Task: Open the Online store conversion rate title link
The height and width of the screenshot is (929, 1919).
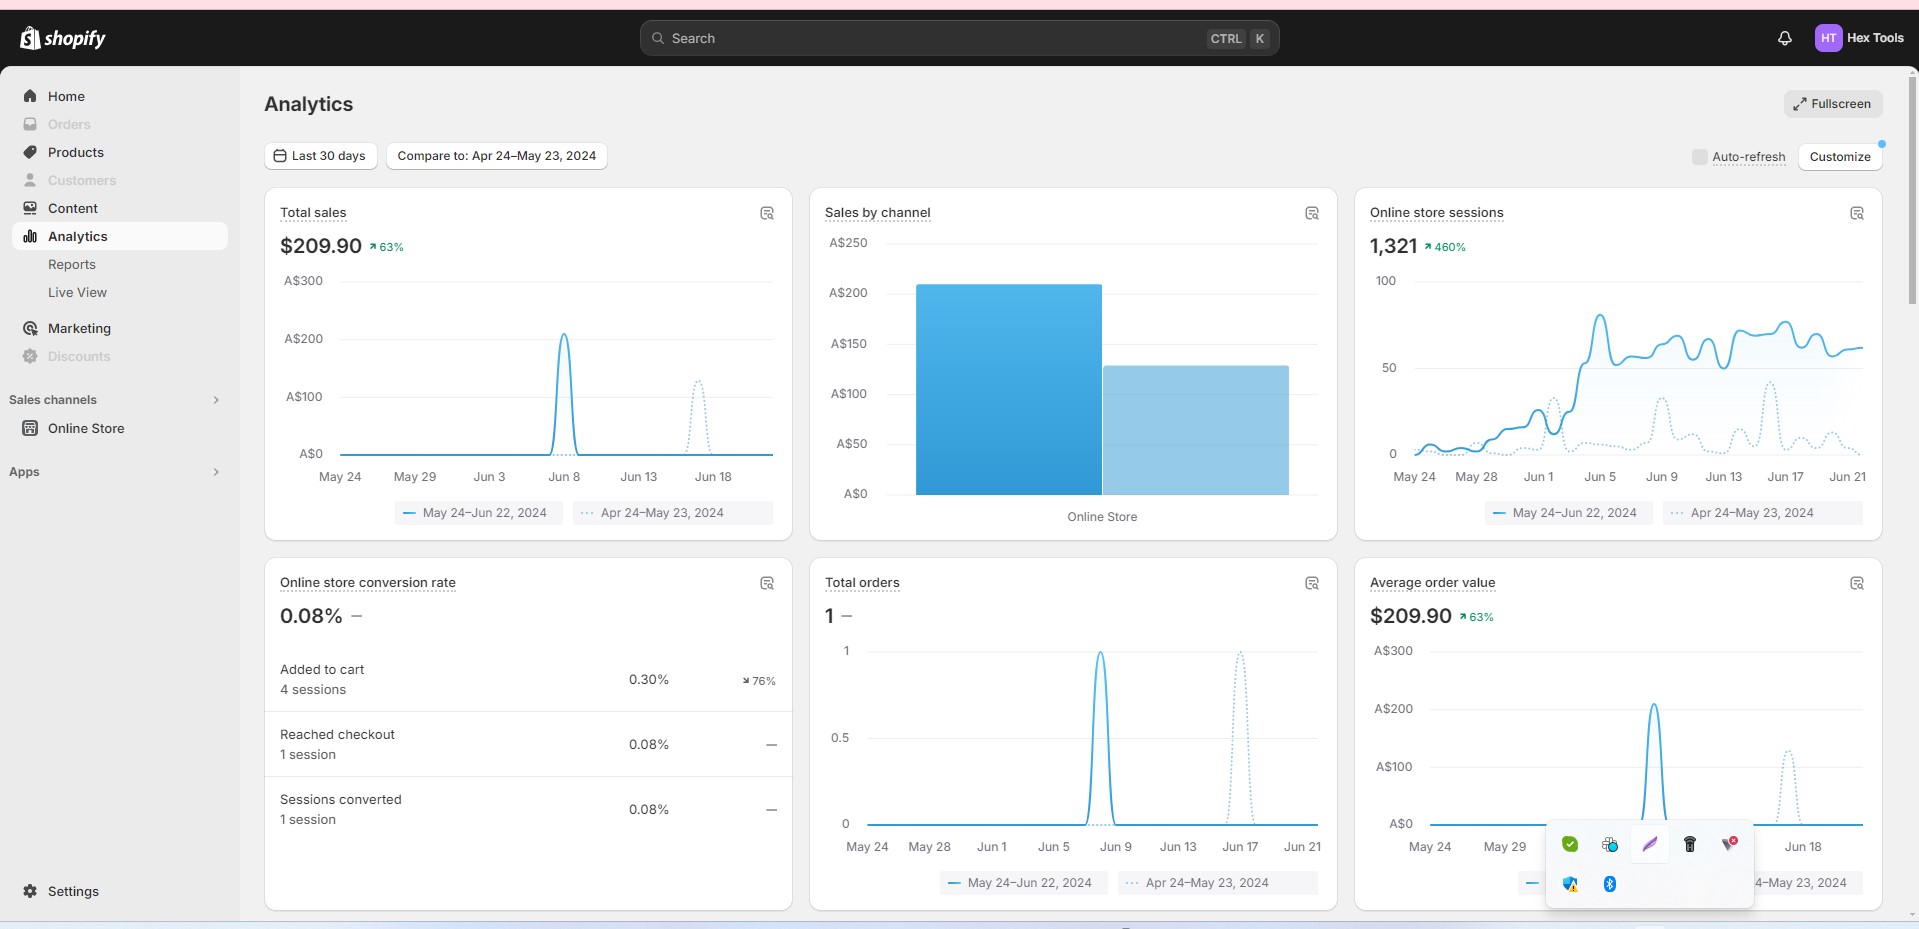Action: 368,583
